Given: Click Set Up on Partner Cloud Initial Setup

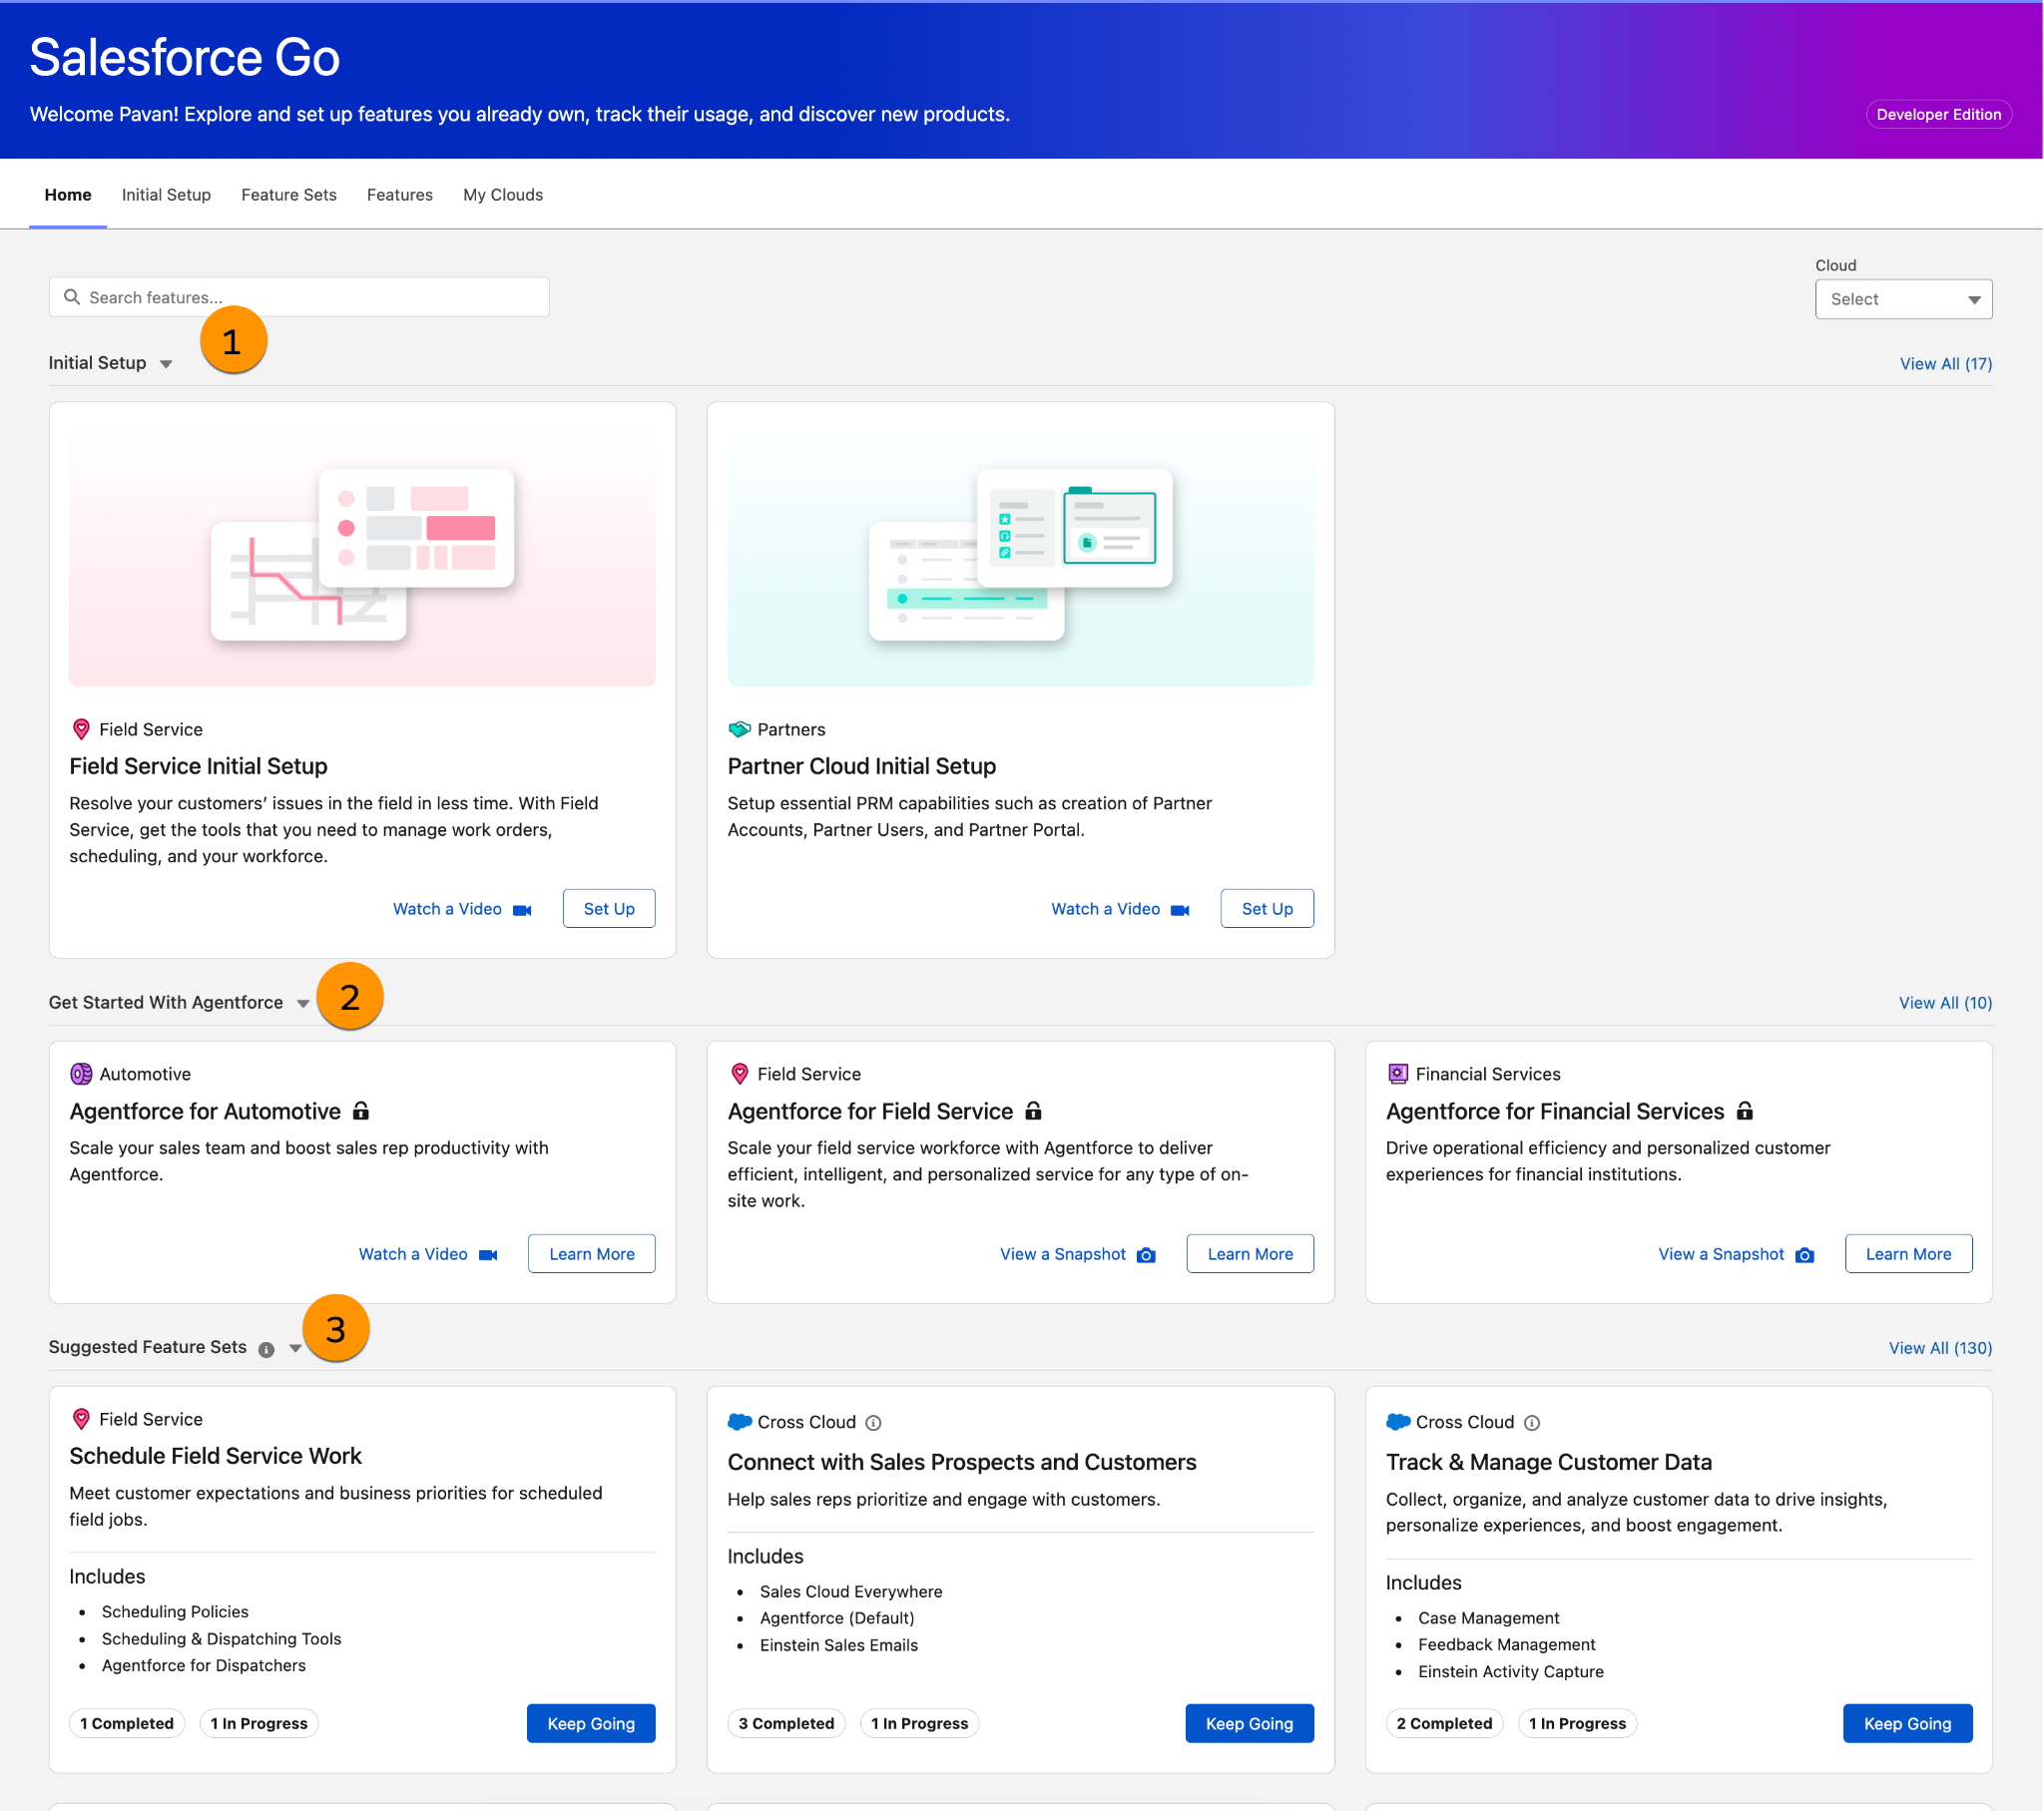Looking at the screenshot, I should [1267, 908].
